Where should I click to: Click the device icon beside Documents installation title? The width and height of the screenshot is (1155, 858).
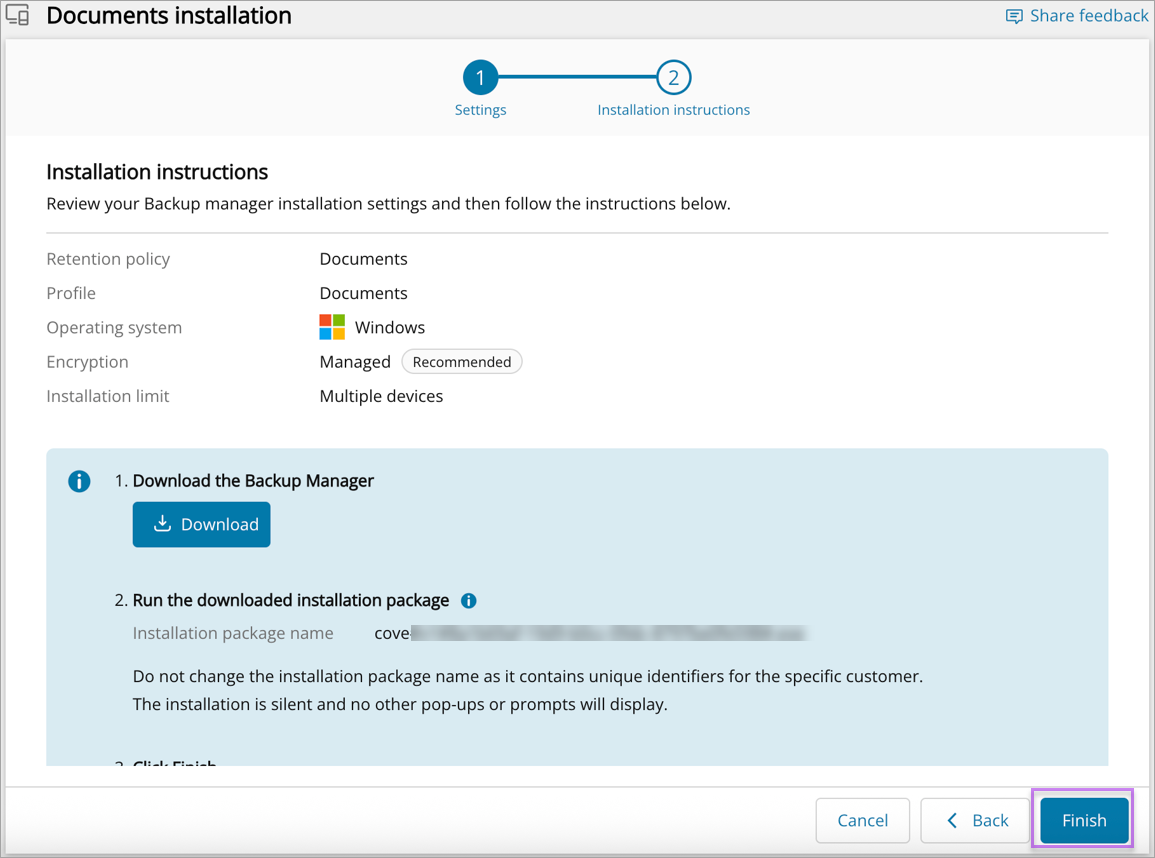click(x=18, y=16)
